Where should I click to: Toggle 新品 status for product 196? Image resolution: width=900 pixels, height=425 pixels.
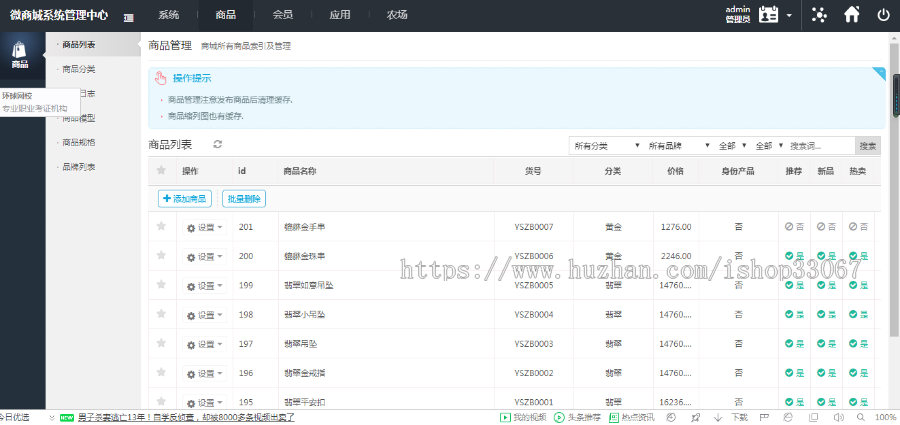pyautogui.click(x=827, y=373)
